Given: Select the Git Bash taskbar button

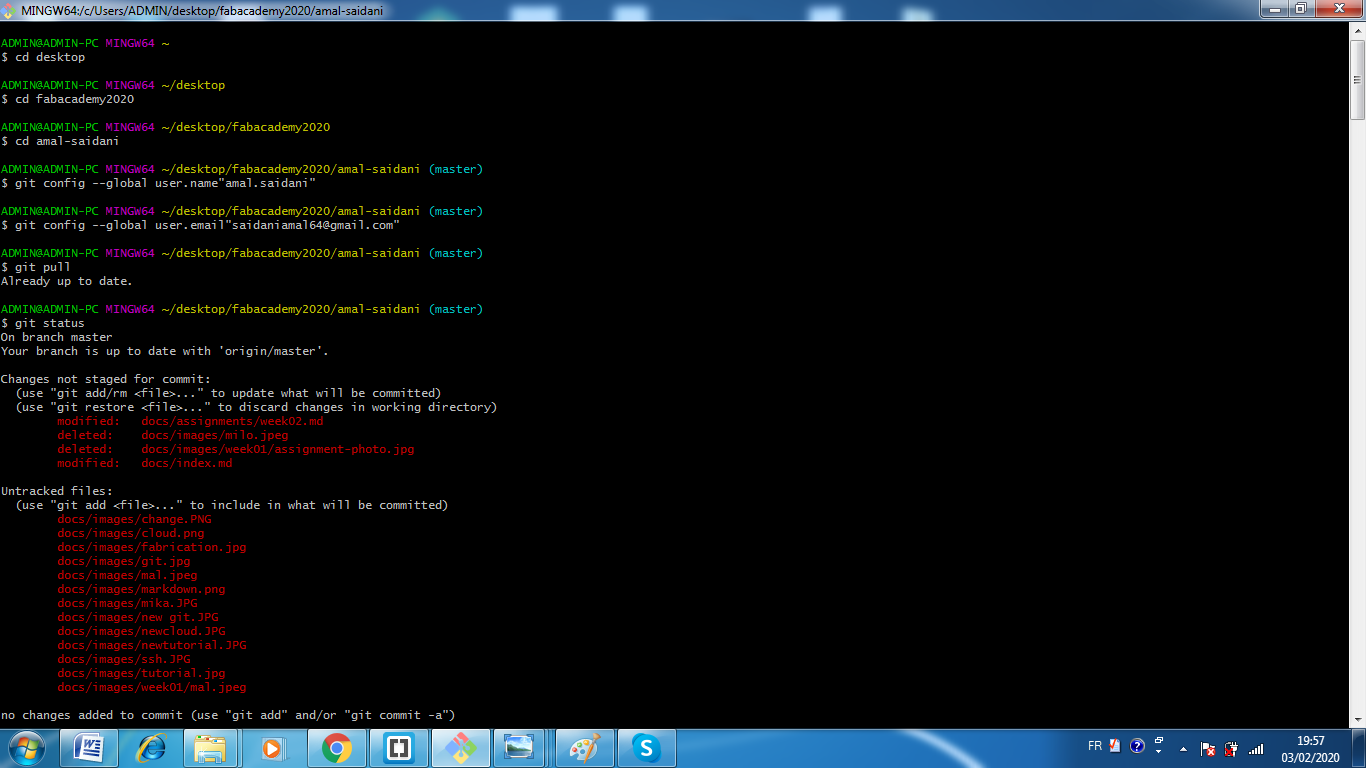Looking at the screenshot, I should click(460, 748).
